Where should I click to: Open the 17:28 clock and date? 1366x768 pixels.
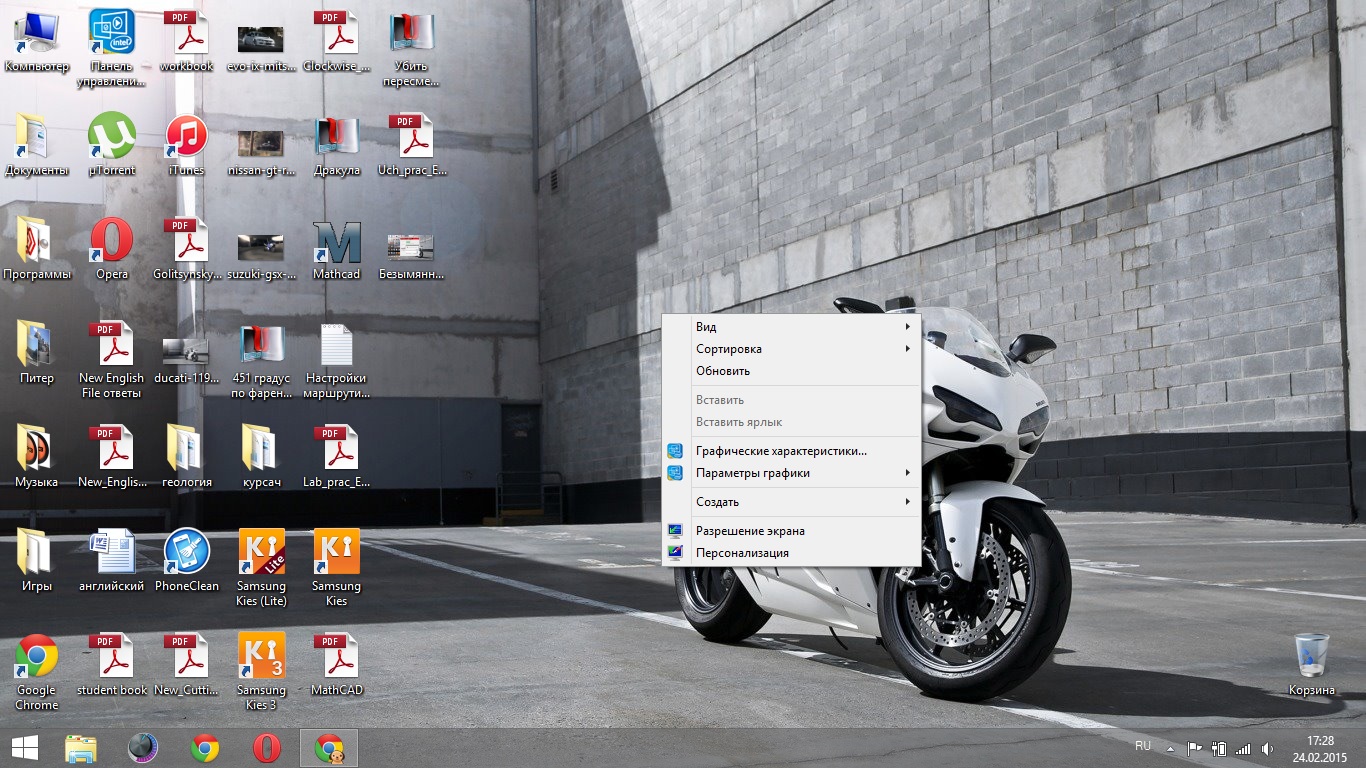pos(1320,748)
